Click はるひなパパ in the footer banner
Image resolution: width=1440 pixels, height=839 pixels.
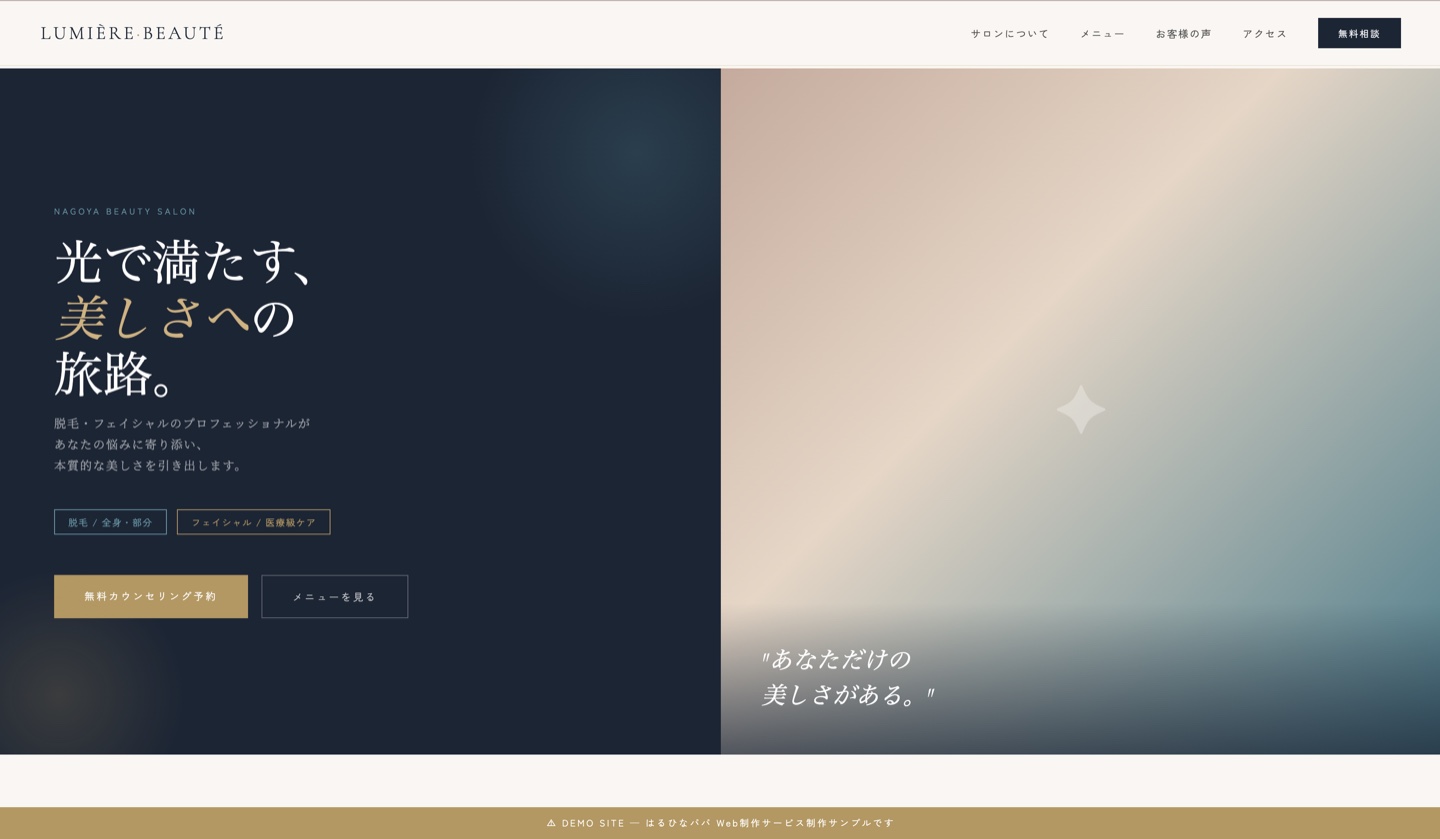tap(677, 823)
